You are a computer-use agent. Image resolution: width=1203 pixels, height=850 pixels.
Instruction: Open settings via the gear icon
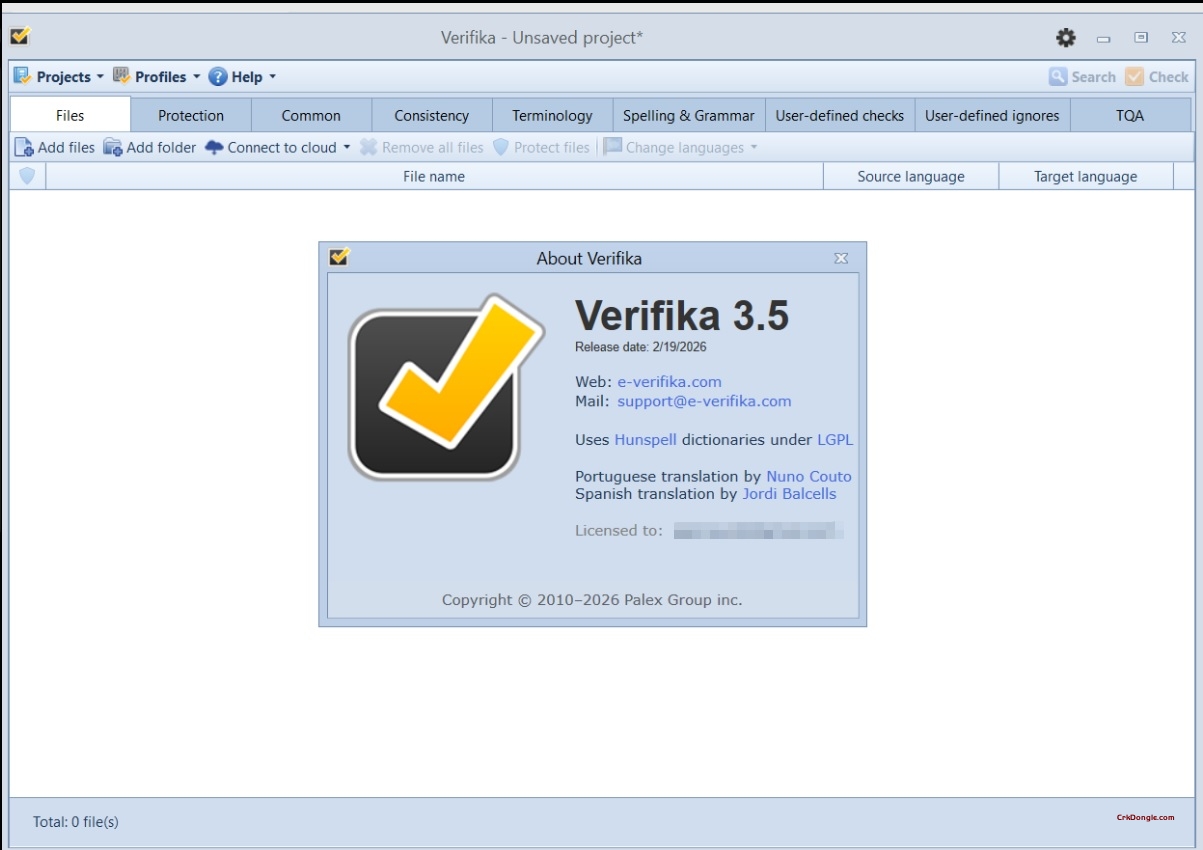tap(1066, 38)
